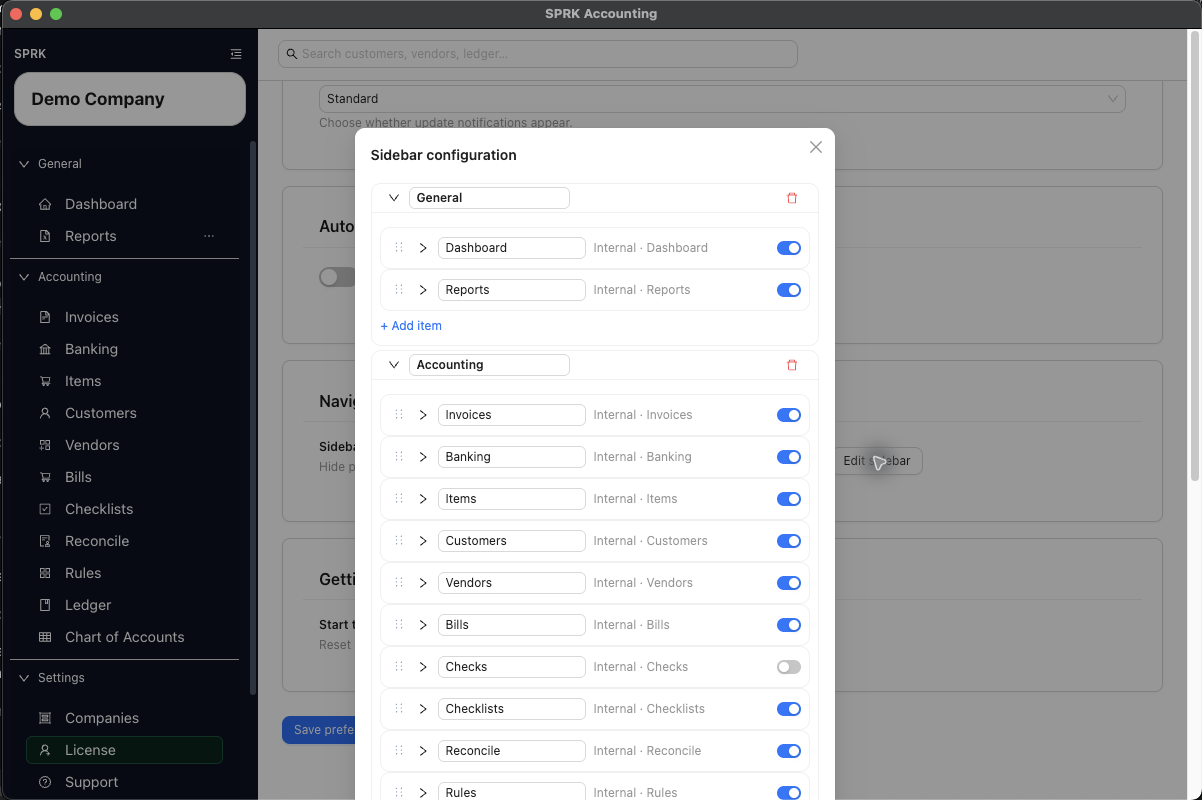Edit the General group name field
The height and width of the screenshot is (800, 1202).
click(x=489, y=198)
